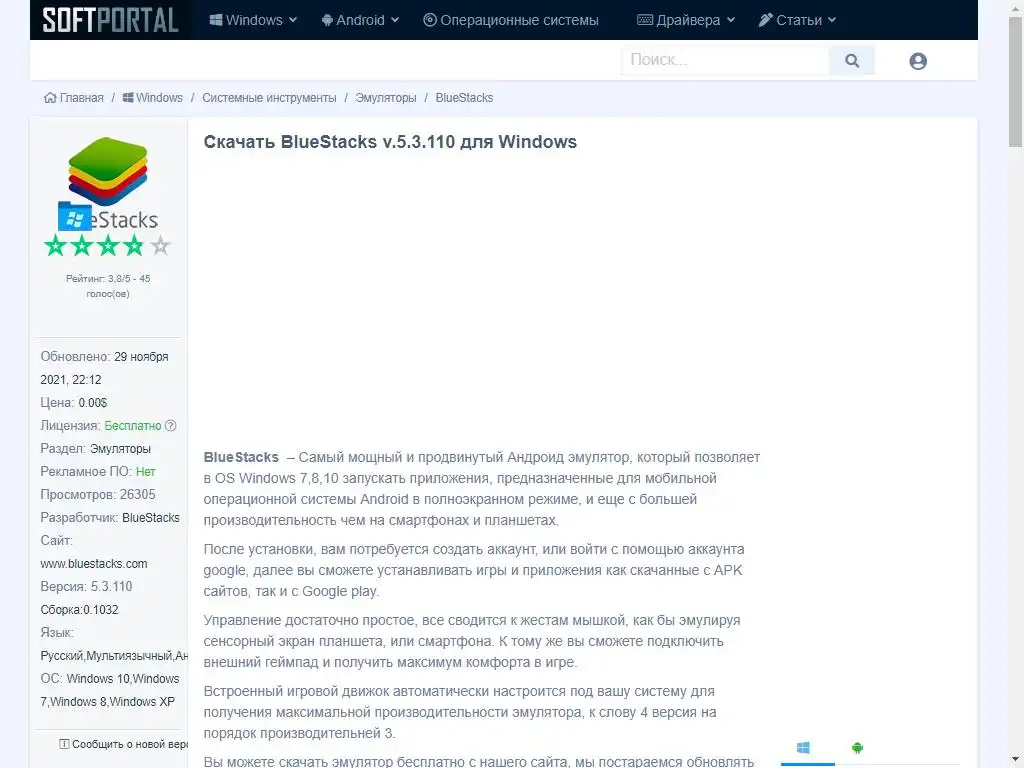Switch to the Windows icon tab

(x=803, y=748)
